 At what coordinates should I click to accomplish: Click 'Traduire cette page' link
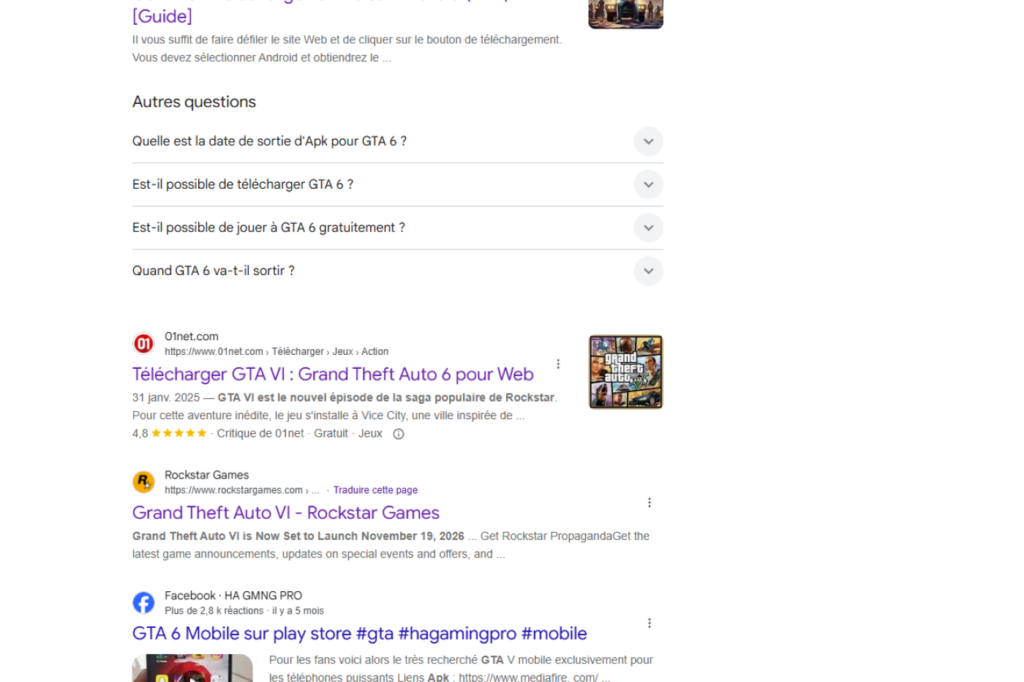(x=376, y=490)
